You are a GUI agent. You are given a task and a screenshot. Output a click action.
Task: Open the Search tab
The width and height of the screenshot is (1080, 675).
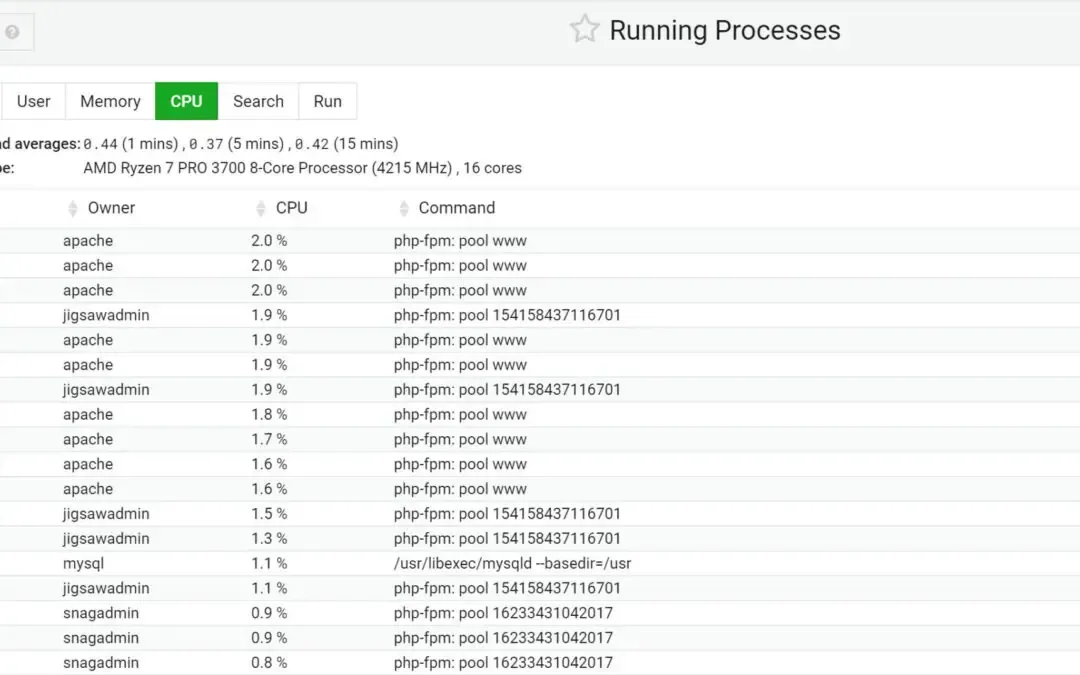258,101
